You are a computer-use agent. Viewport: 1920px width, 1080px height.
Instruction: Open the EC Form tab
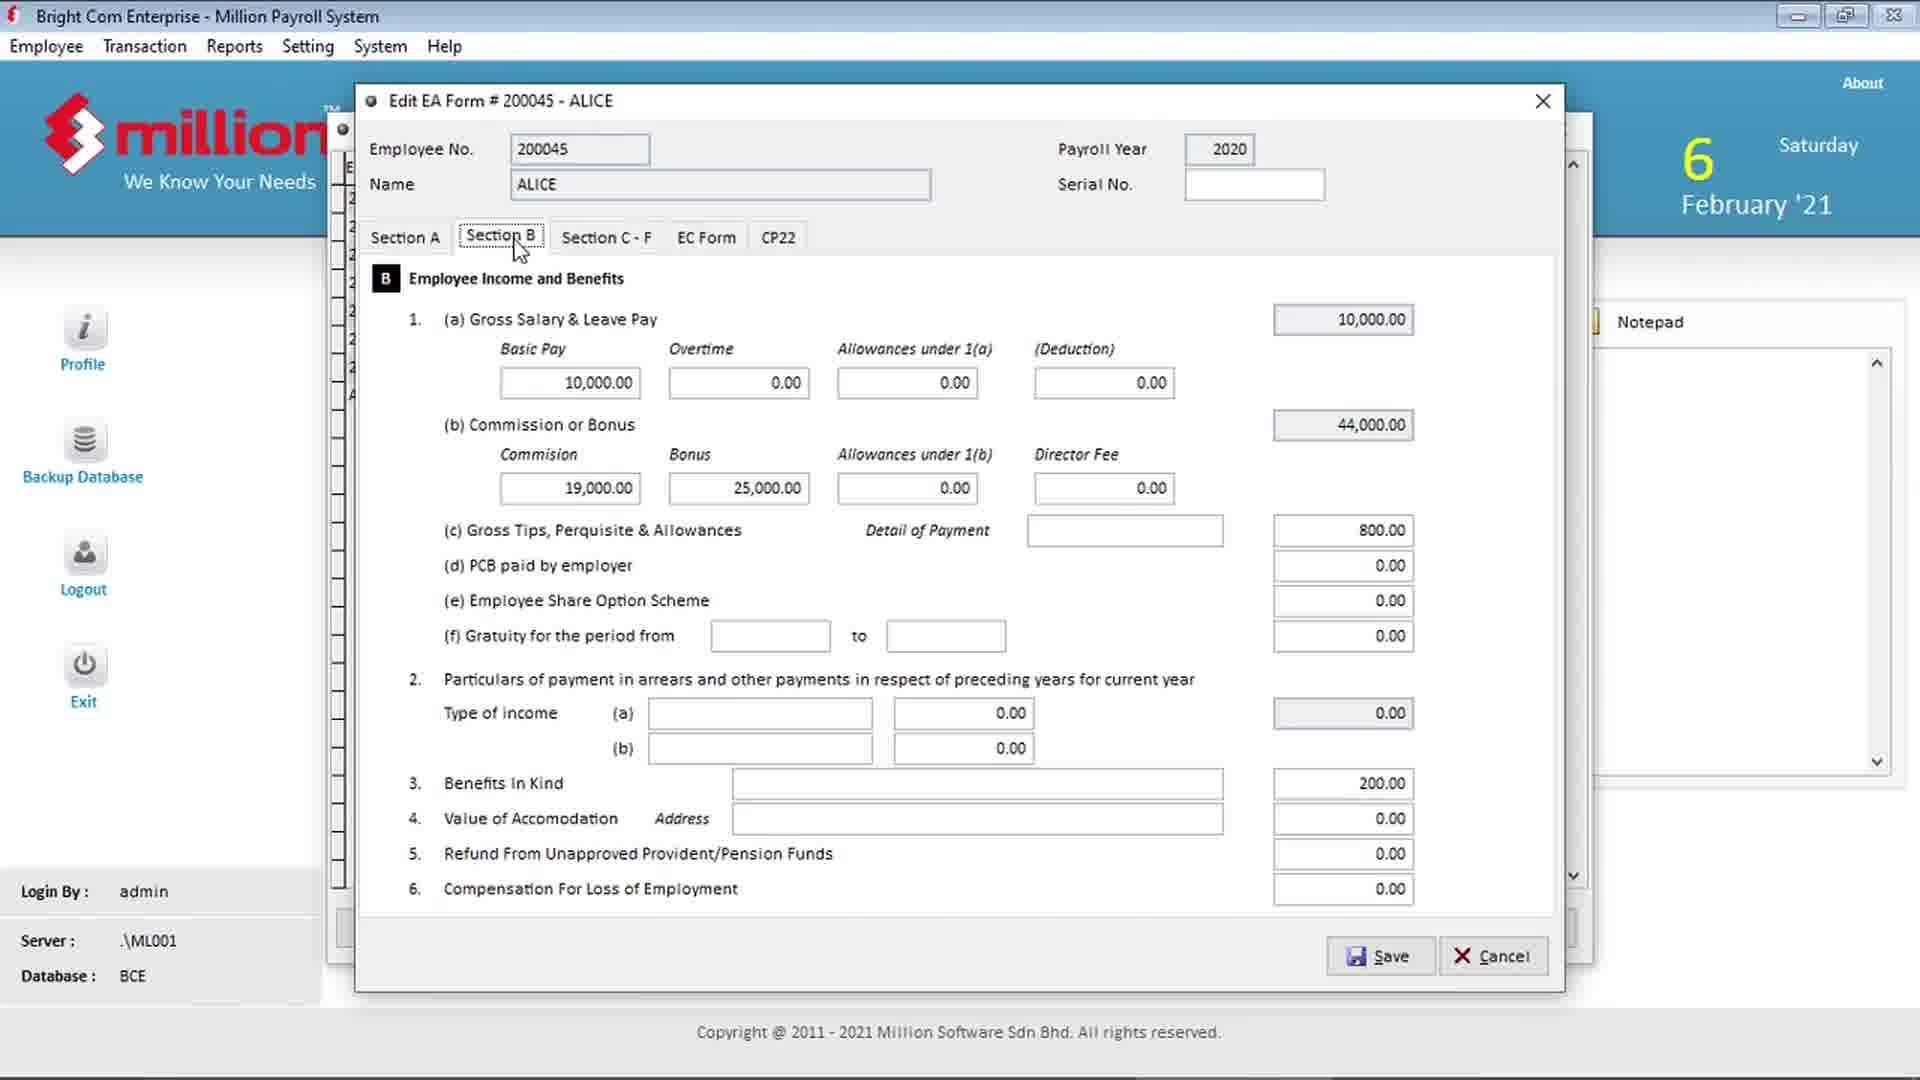pos(706,238)
